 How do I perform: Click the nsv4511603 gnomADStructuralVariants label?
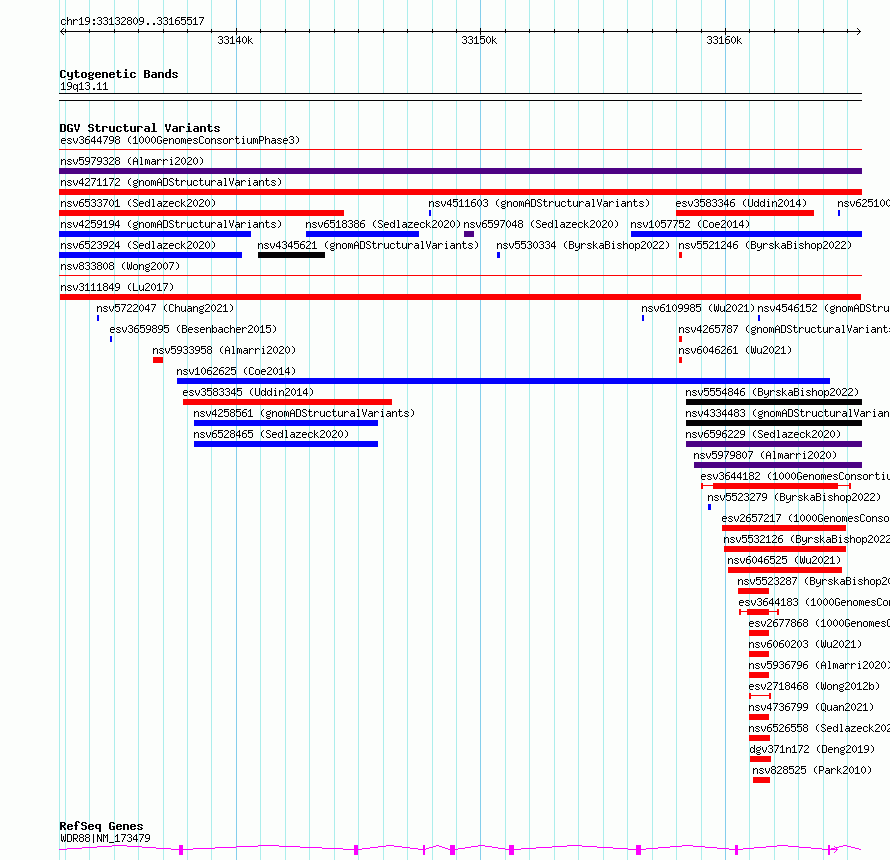tap(539, 203)
